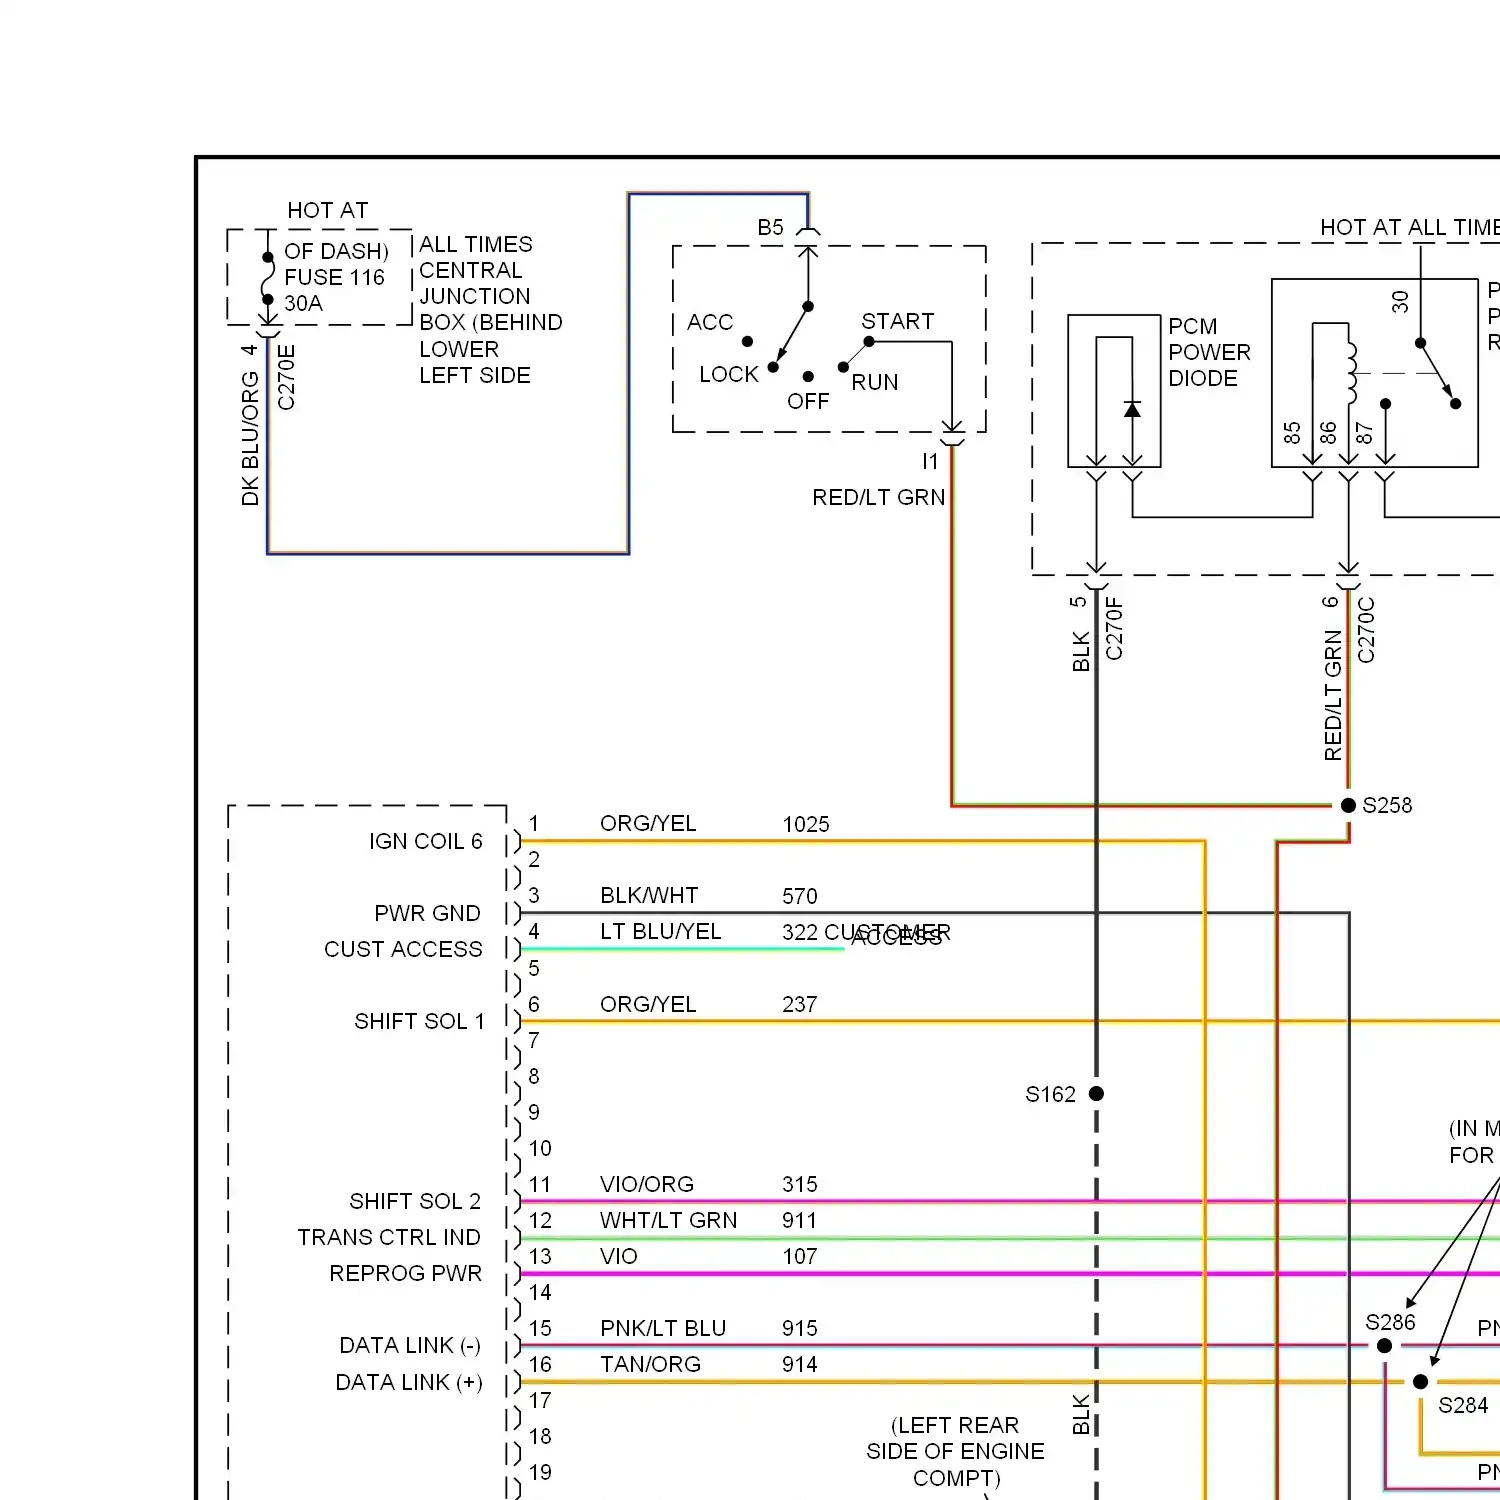The image size is (1500, 1500).
Task: Click the "REPROG PWR" pin name
Action: click(405, 1273)
